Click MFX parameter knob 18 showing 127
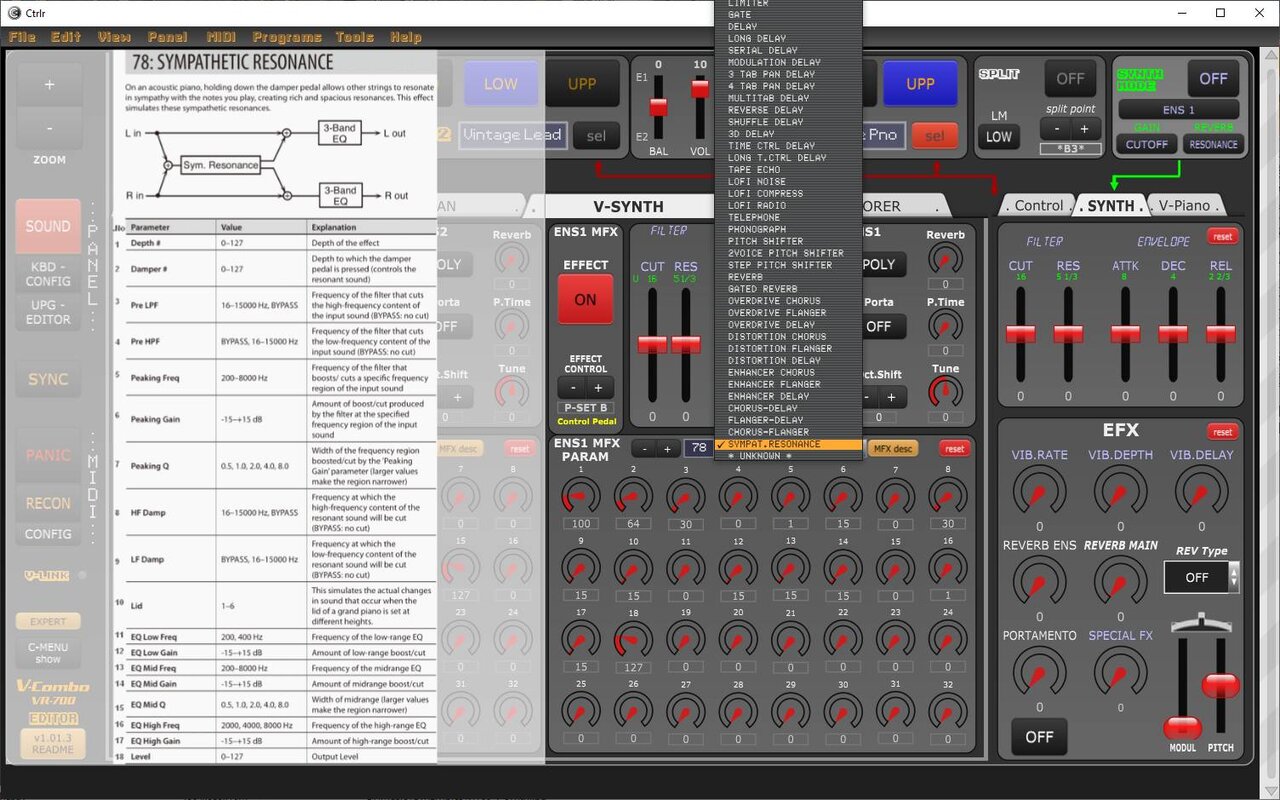Screen dimensions: 1280x800 633,638
